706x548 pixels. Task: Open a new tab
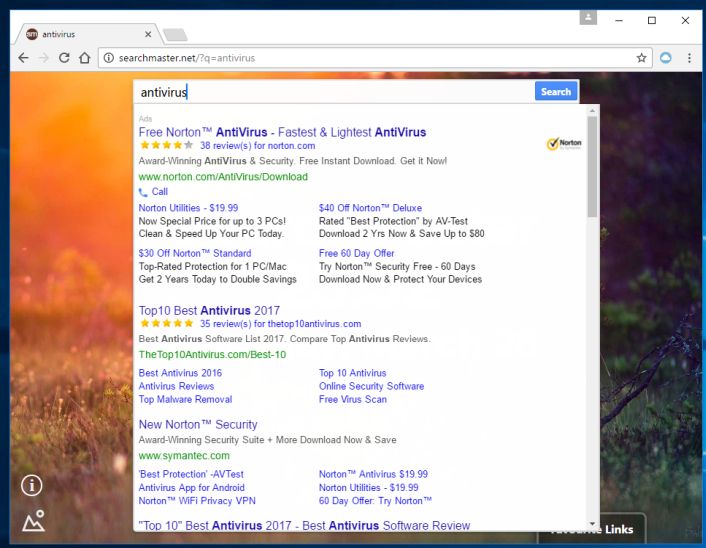[175, 35]
